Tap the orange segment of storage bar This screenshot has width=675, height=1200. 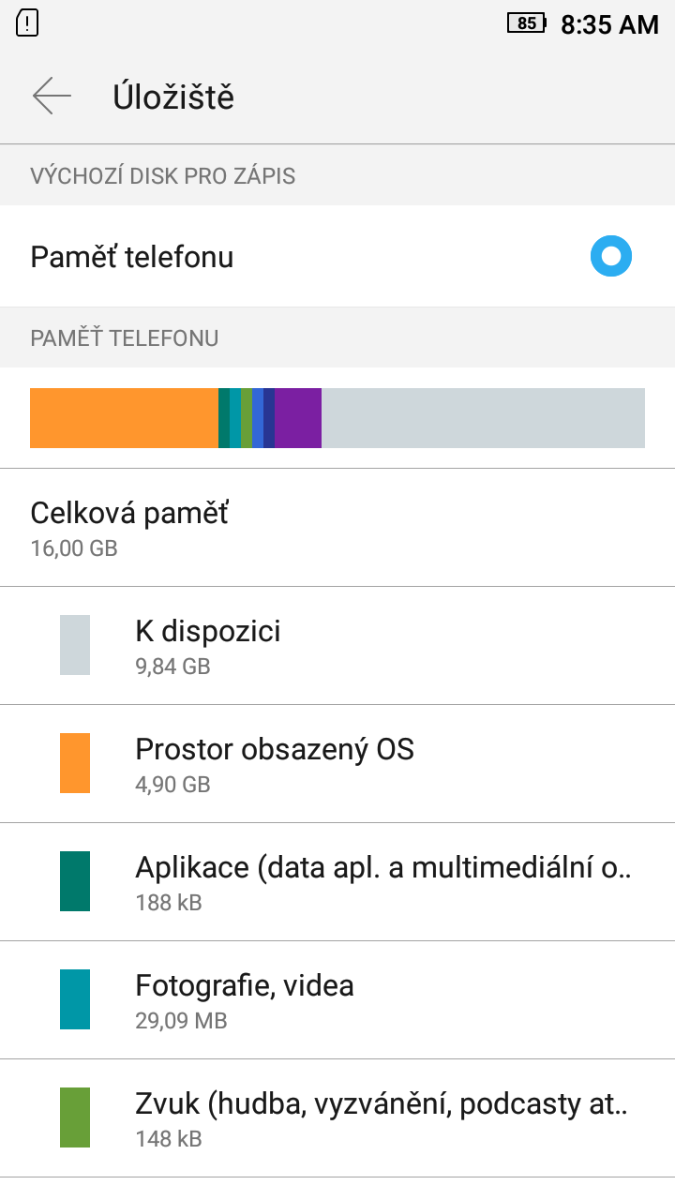point(124,418)
